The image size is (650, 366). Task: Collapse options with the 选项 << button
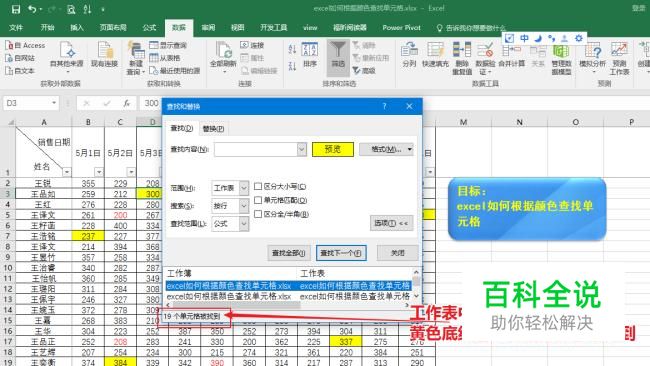coord(391,223)
